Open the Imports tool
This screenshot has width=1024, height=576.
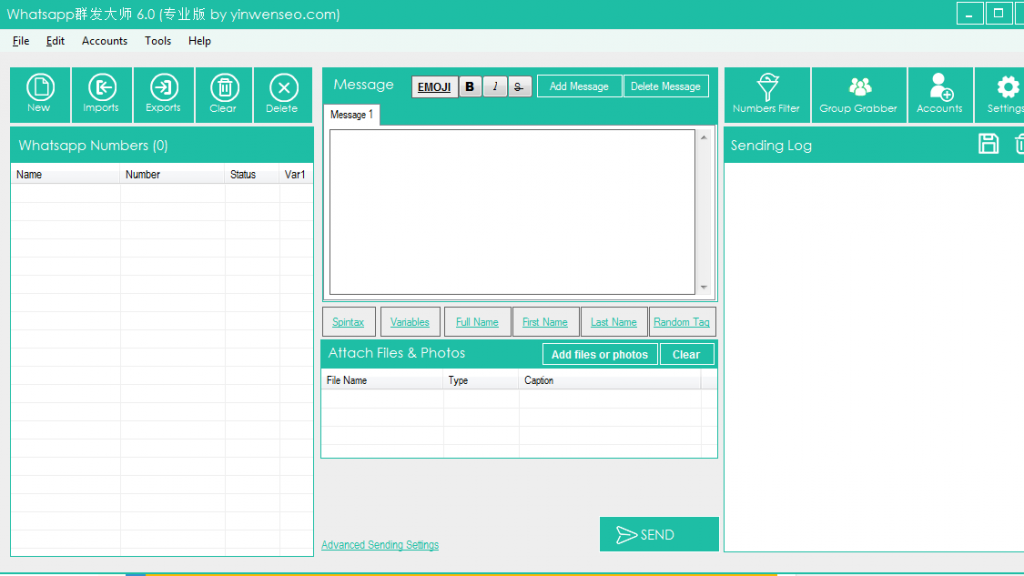point(101,95)
